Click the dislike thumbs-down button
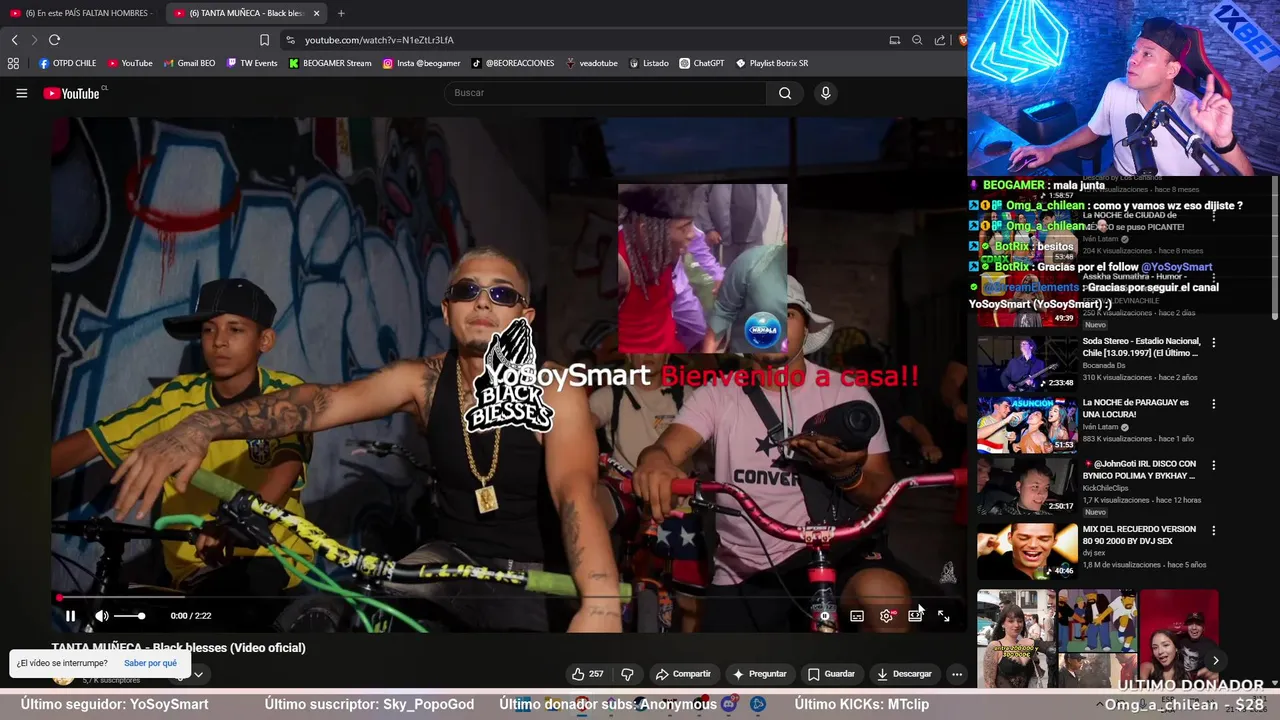The width and height of the screenshot is (1280, 720). coord(627,674)
